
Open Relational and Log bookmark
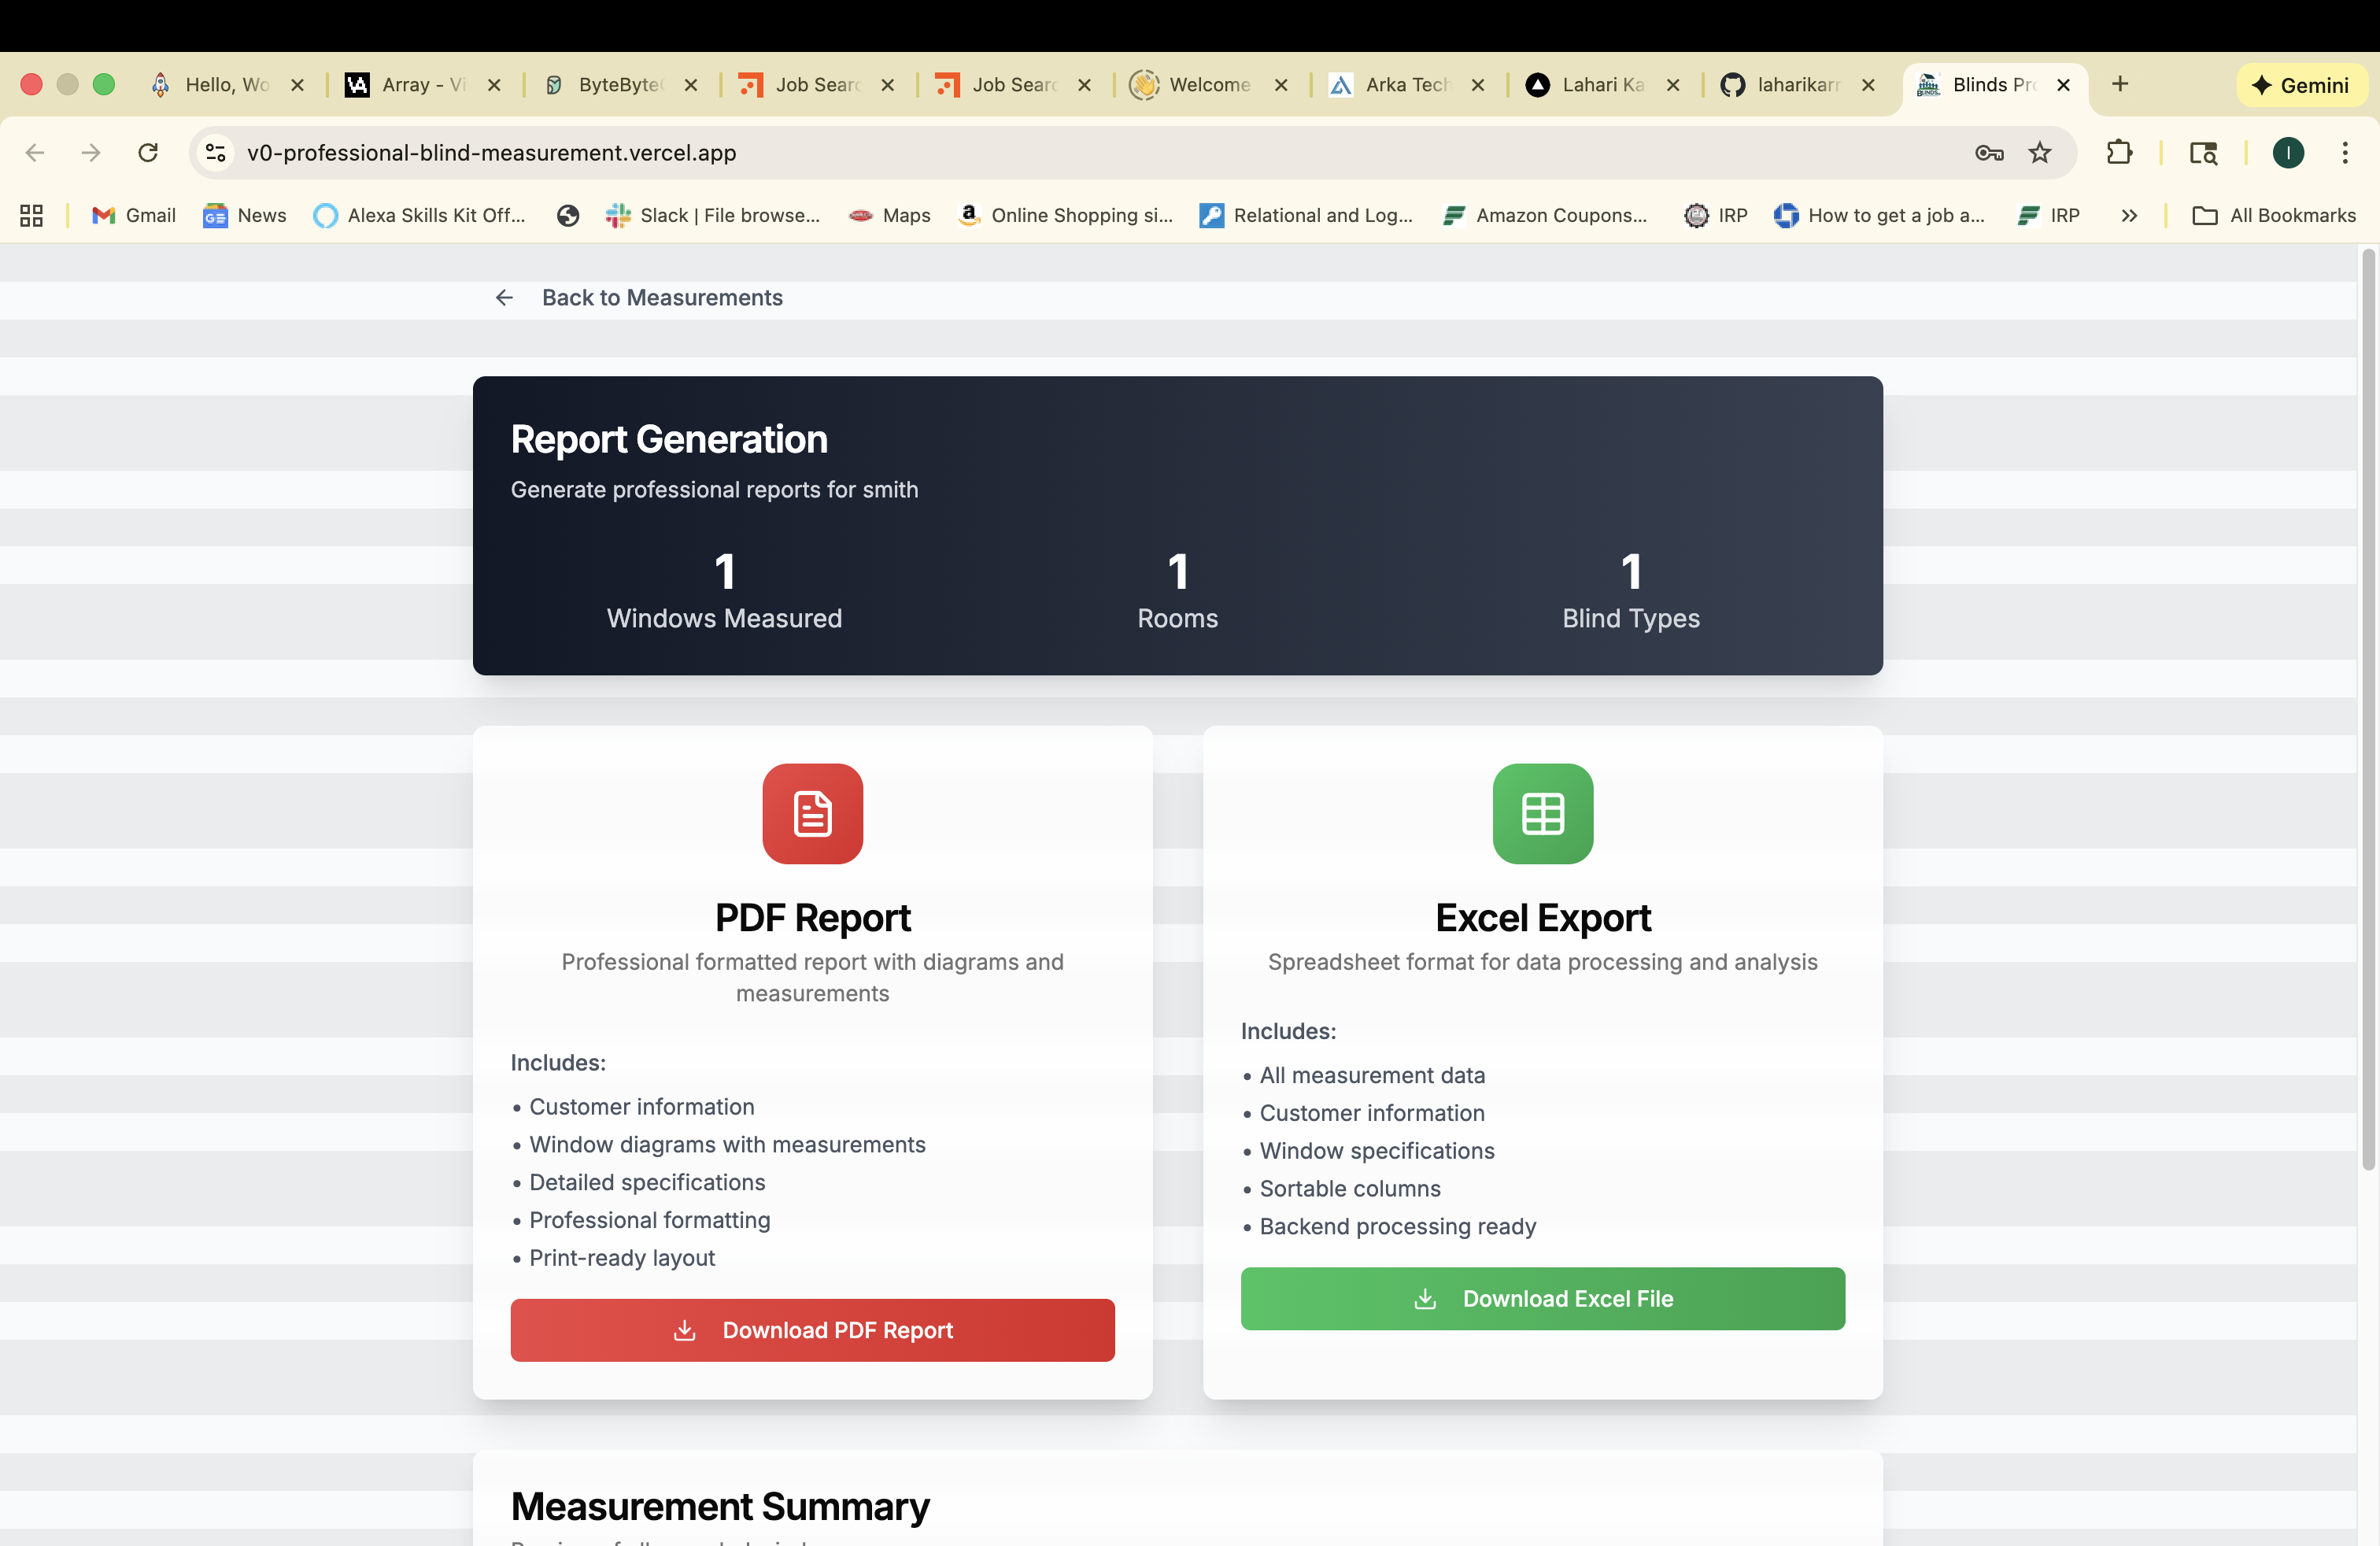tap(1305, 215)
